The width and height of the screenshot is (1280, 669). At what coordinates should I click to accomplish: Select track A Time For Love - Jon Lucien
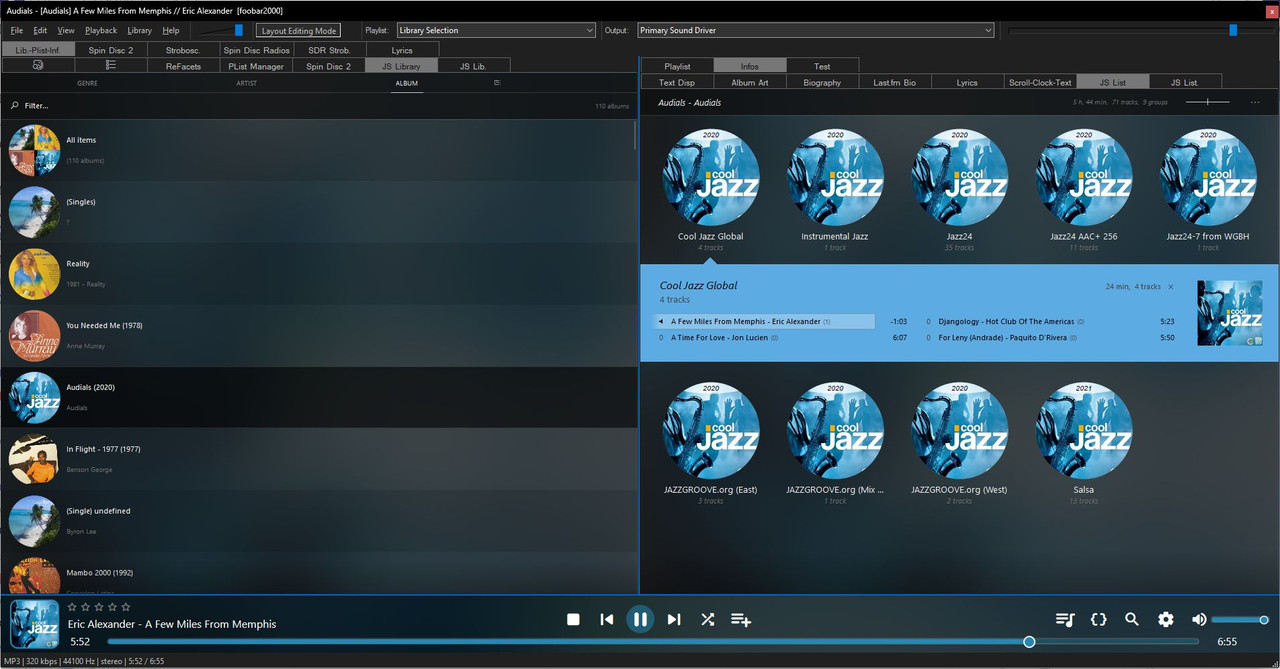[783, 338]
